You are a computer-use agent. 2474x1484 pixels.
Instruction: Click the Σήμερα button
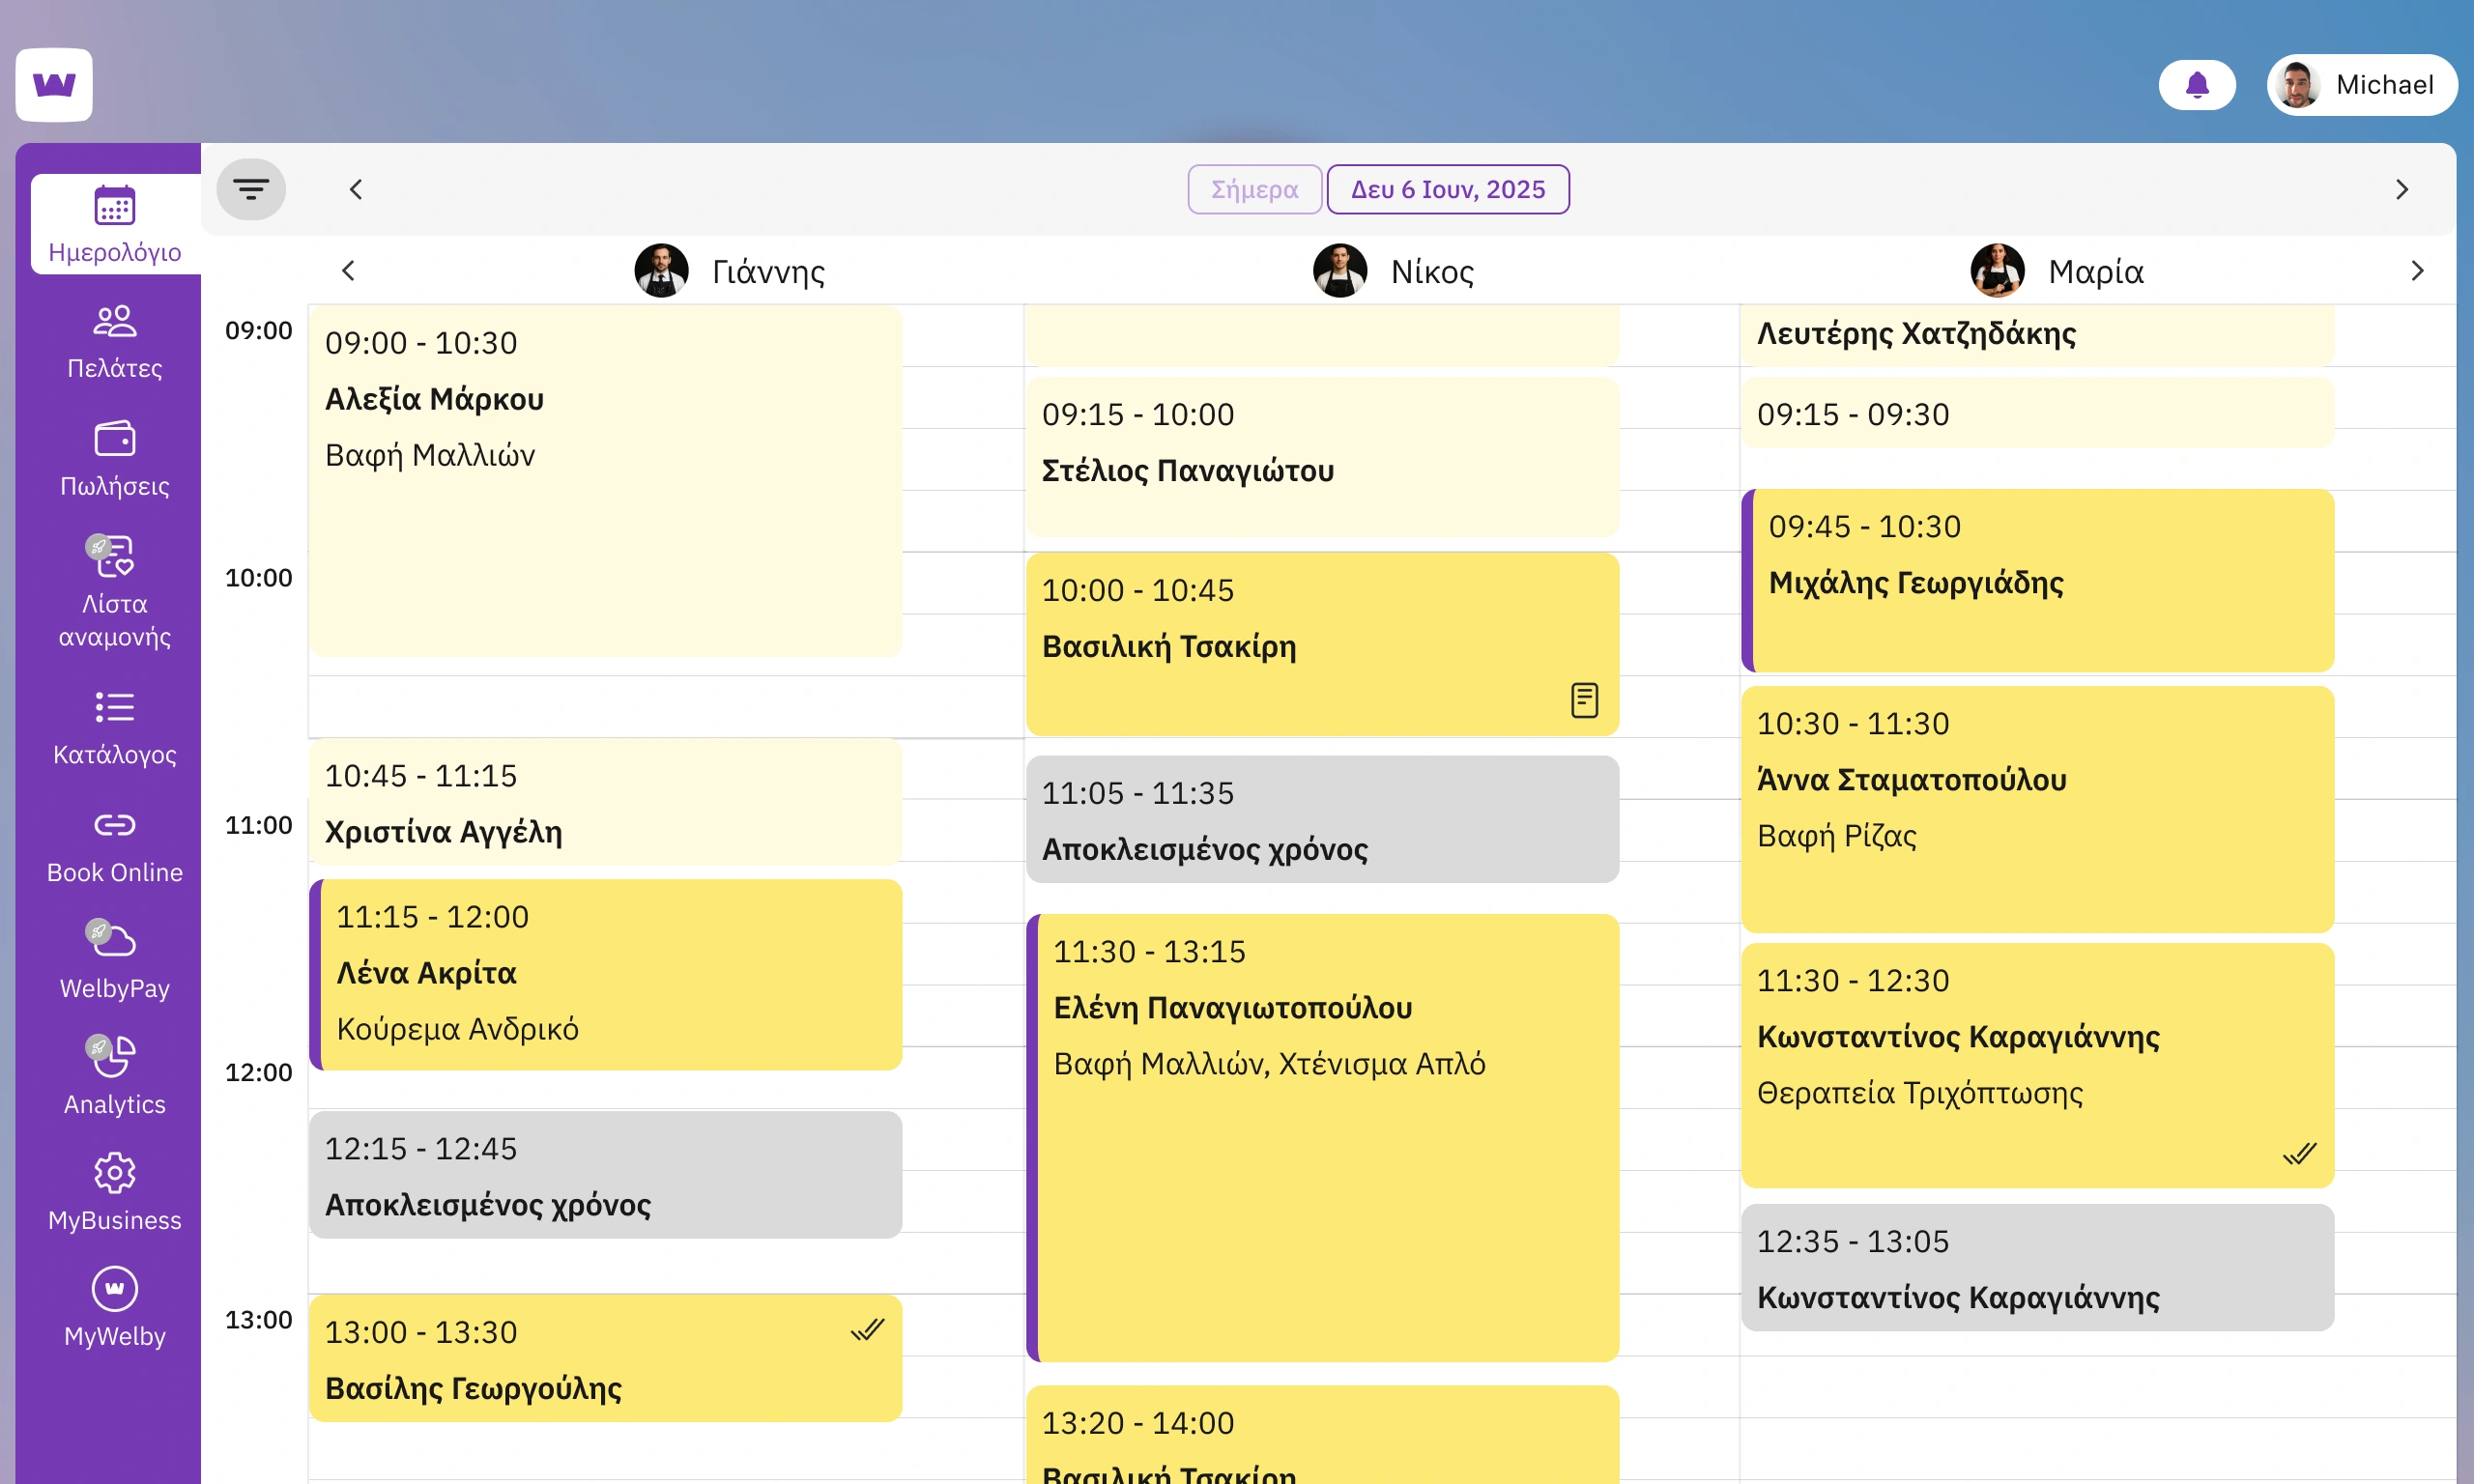[1255, 189]
